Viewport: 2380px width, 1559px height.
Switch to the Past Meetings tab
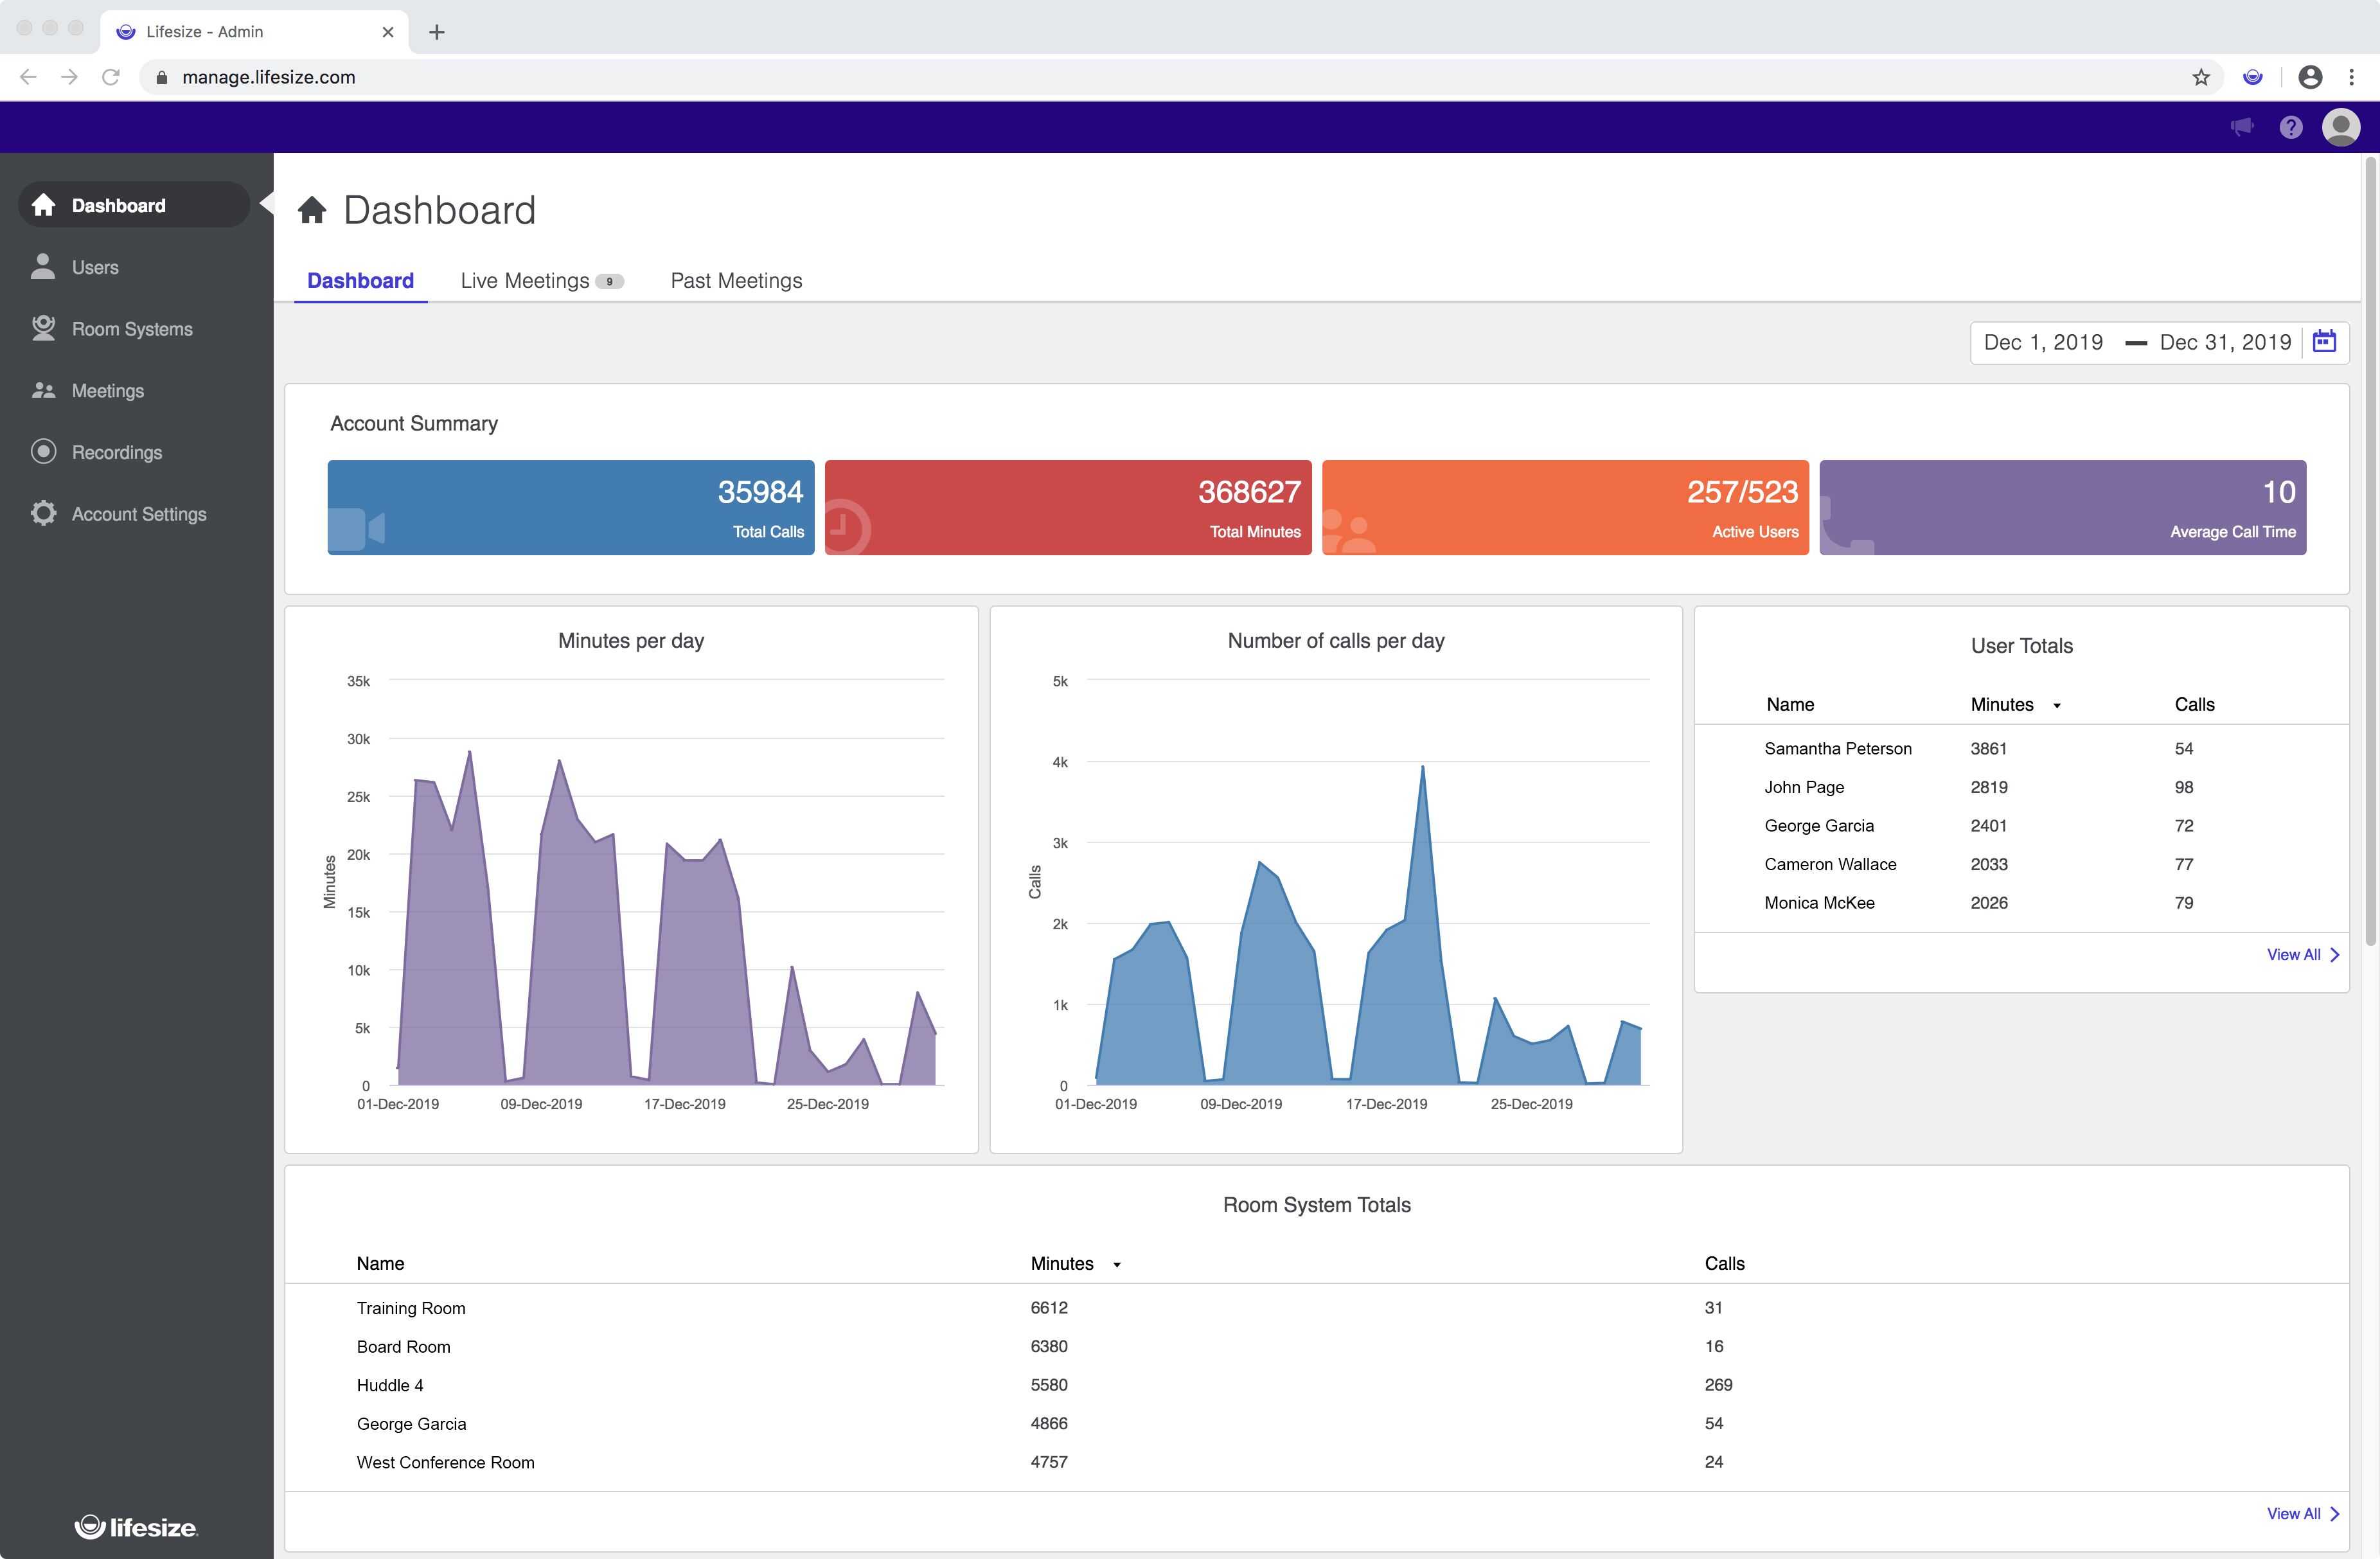coord(736,281)
